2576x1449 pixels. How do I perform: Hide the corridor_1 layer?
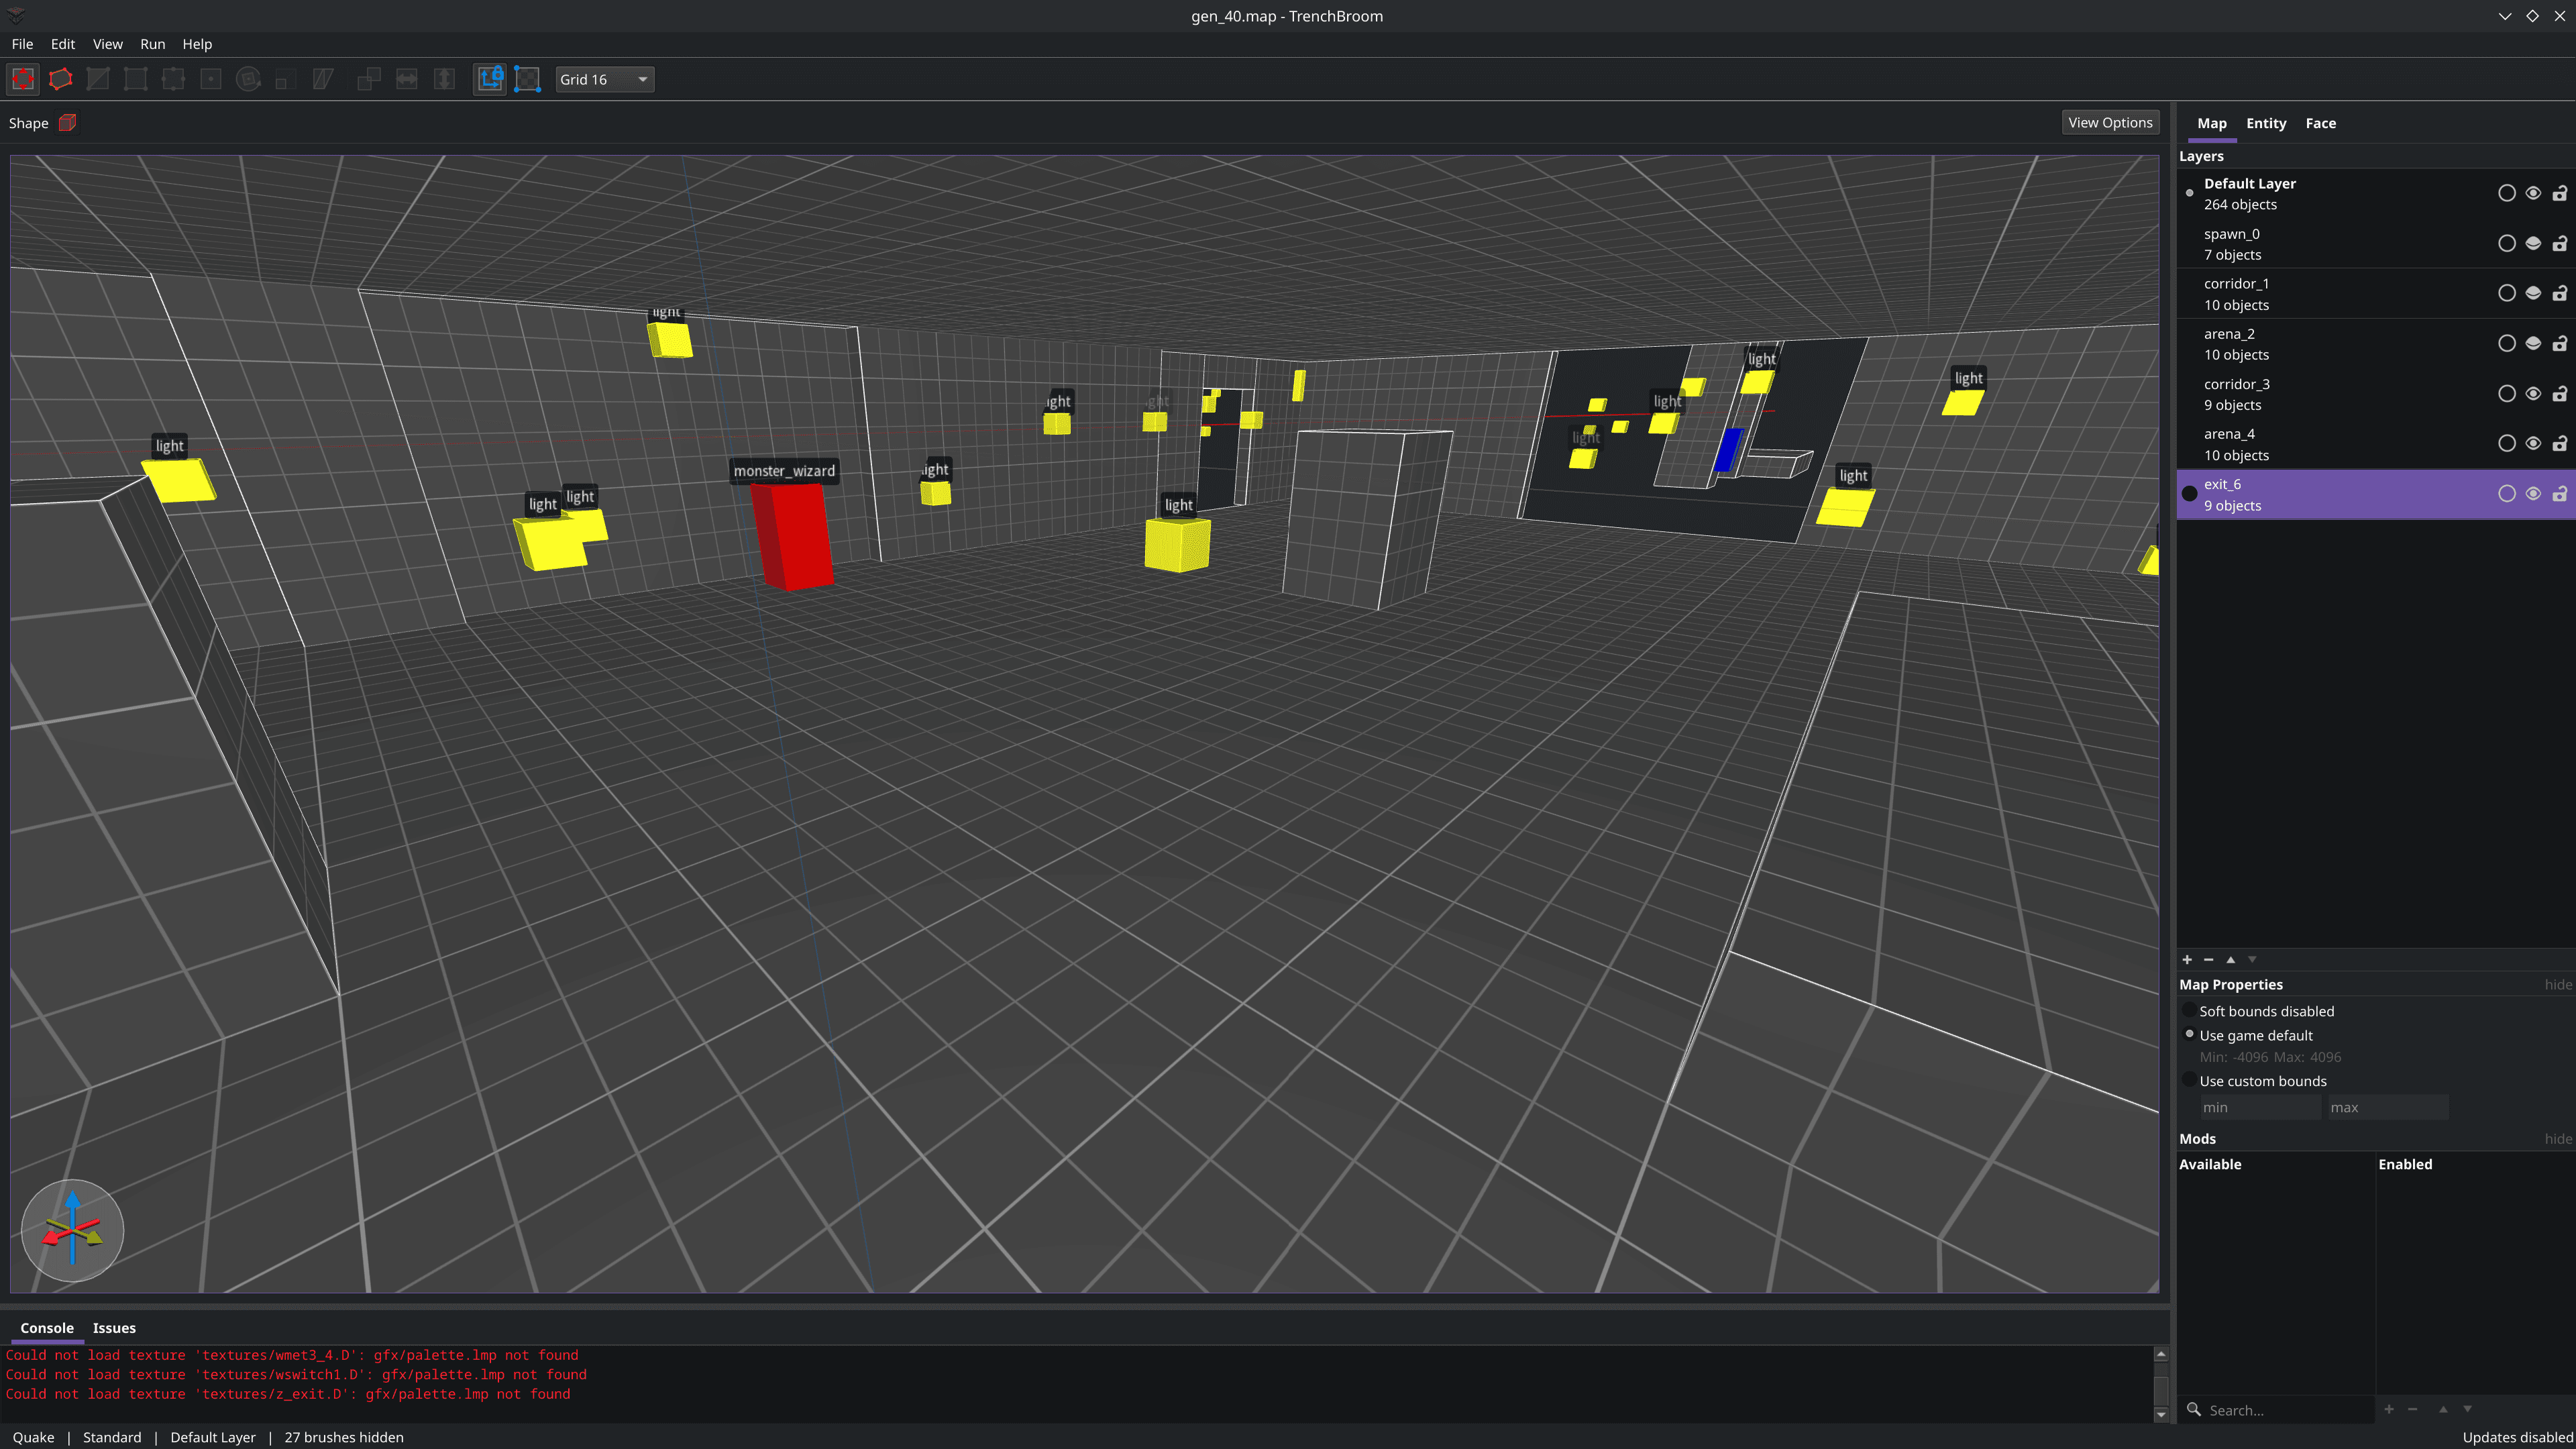point(2533,293)
